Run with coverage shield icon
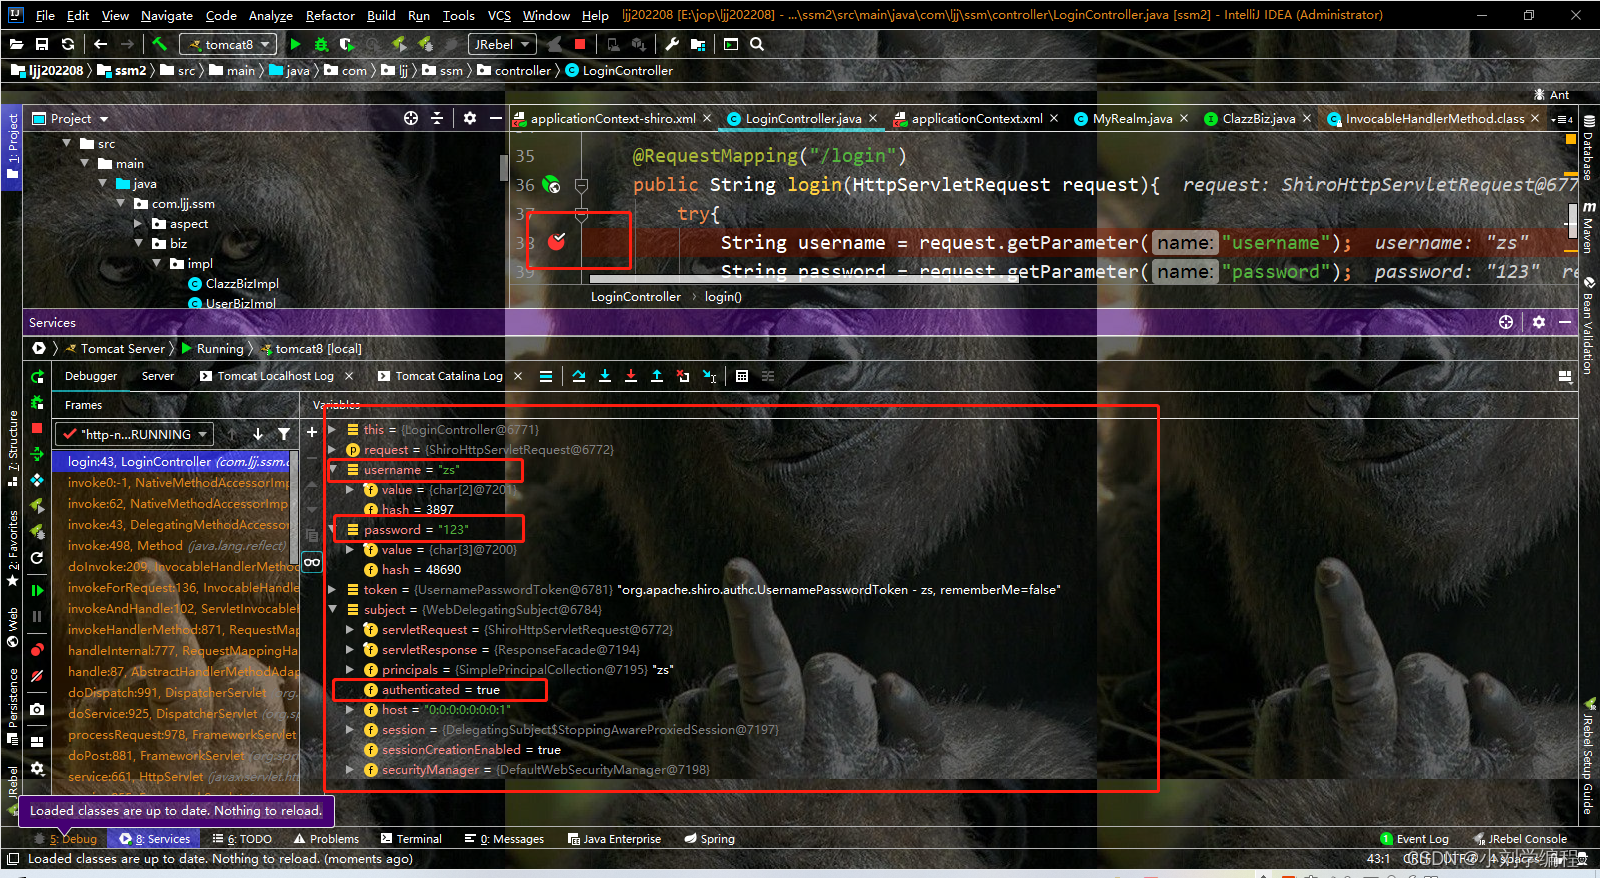 [x=347, y=44]
